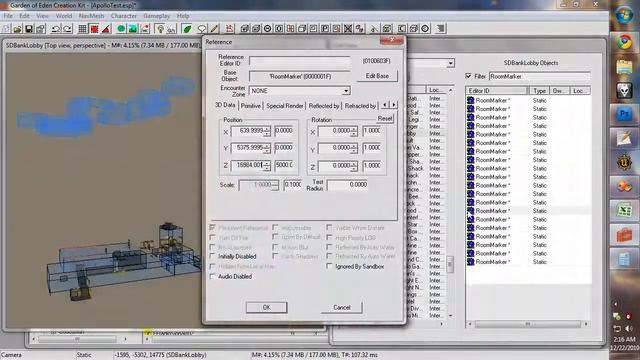Select the pencil edit tool in toolbar
Screen dimensions: 640x360
click(x=214, y=29)
